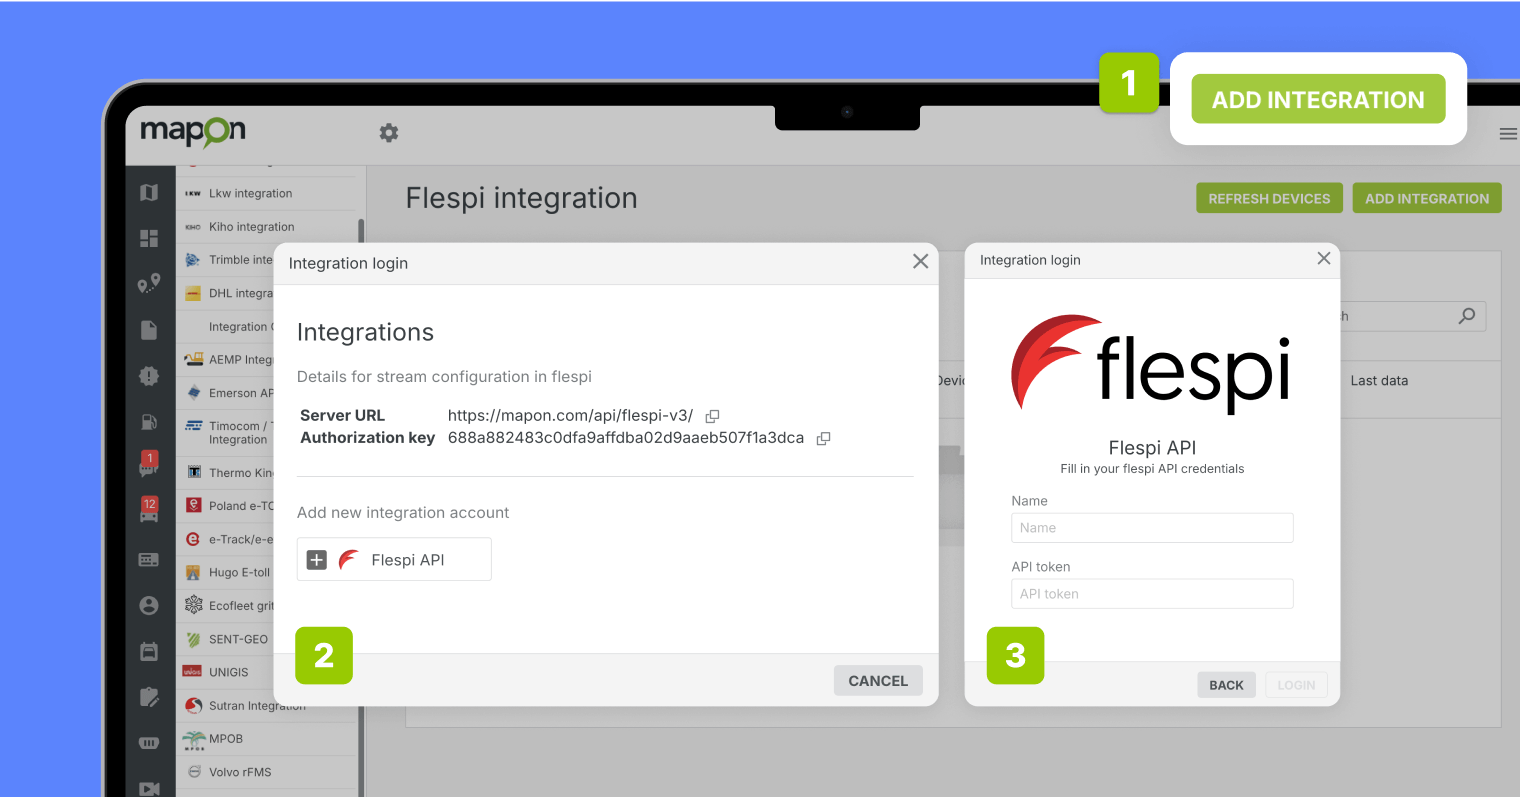The width and height of the screenshot is (1520, 797).
Task: Copy the Server URL with the copy icon
Action: 712,415
